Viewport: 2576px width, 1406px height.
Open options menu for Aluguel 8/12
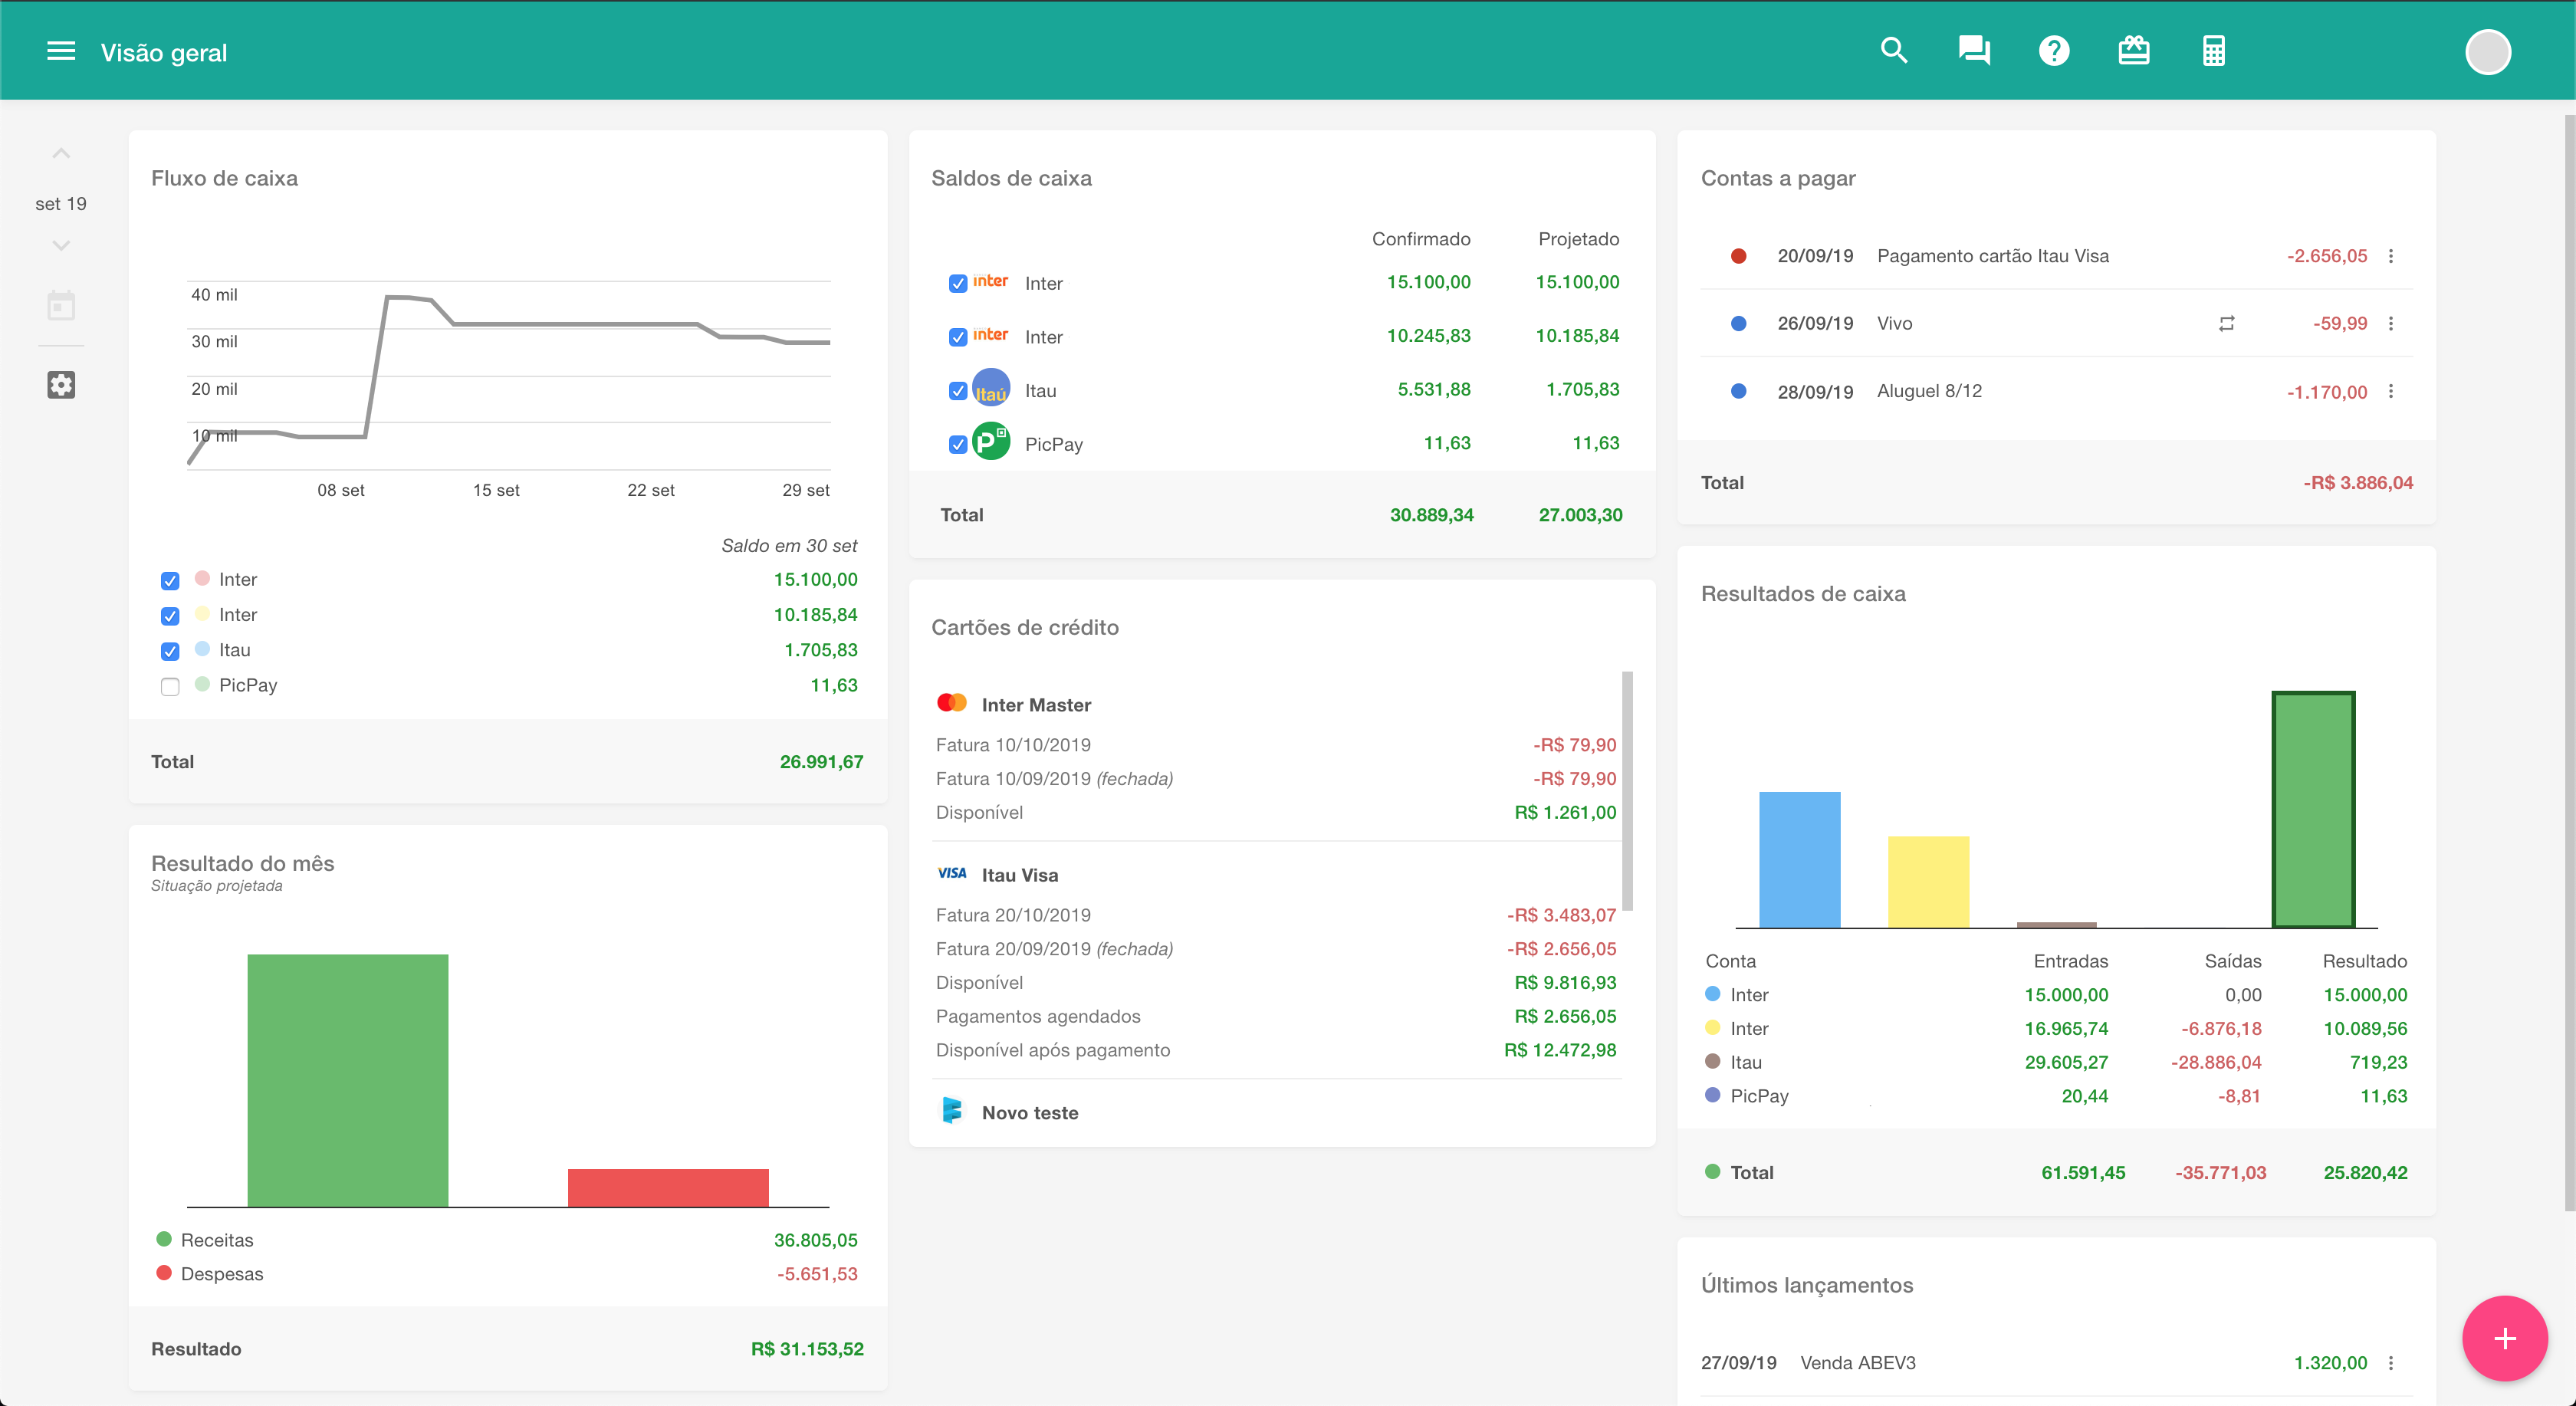[2391, 392]
